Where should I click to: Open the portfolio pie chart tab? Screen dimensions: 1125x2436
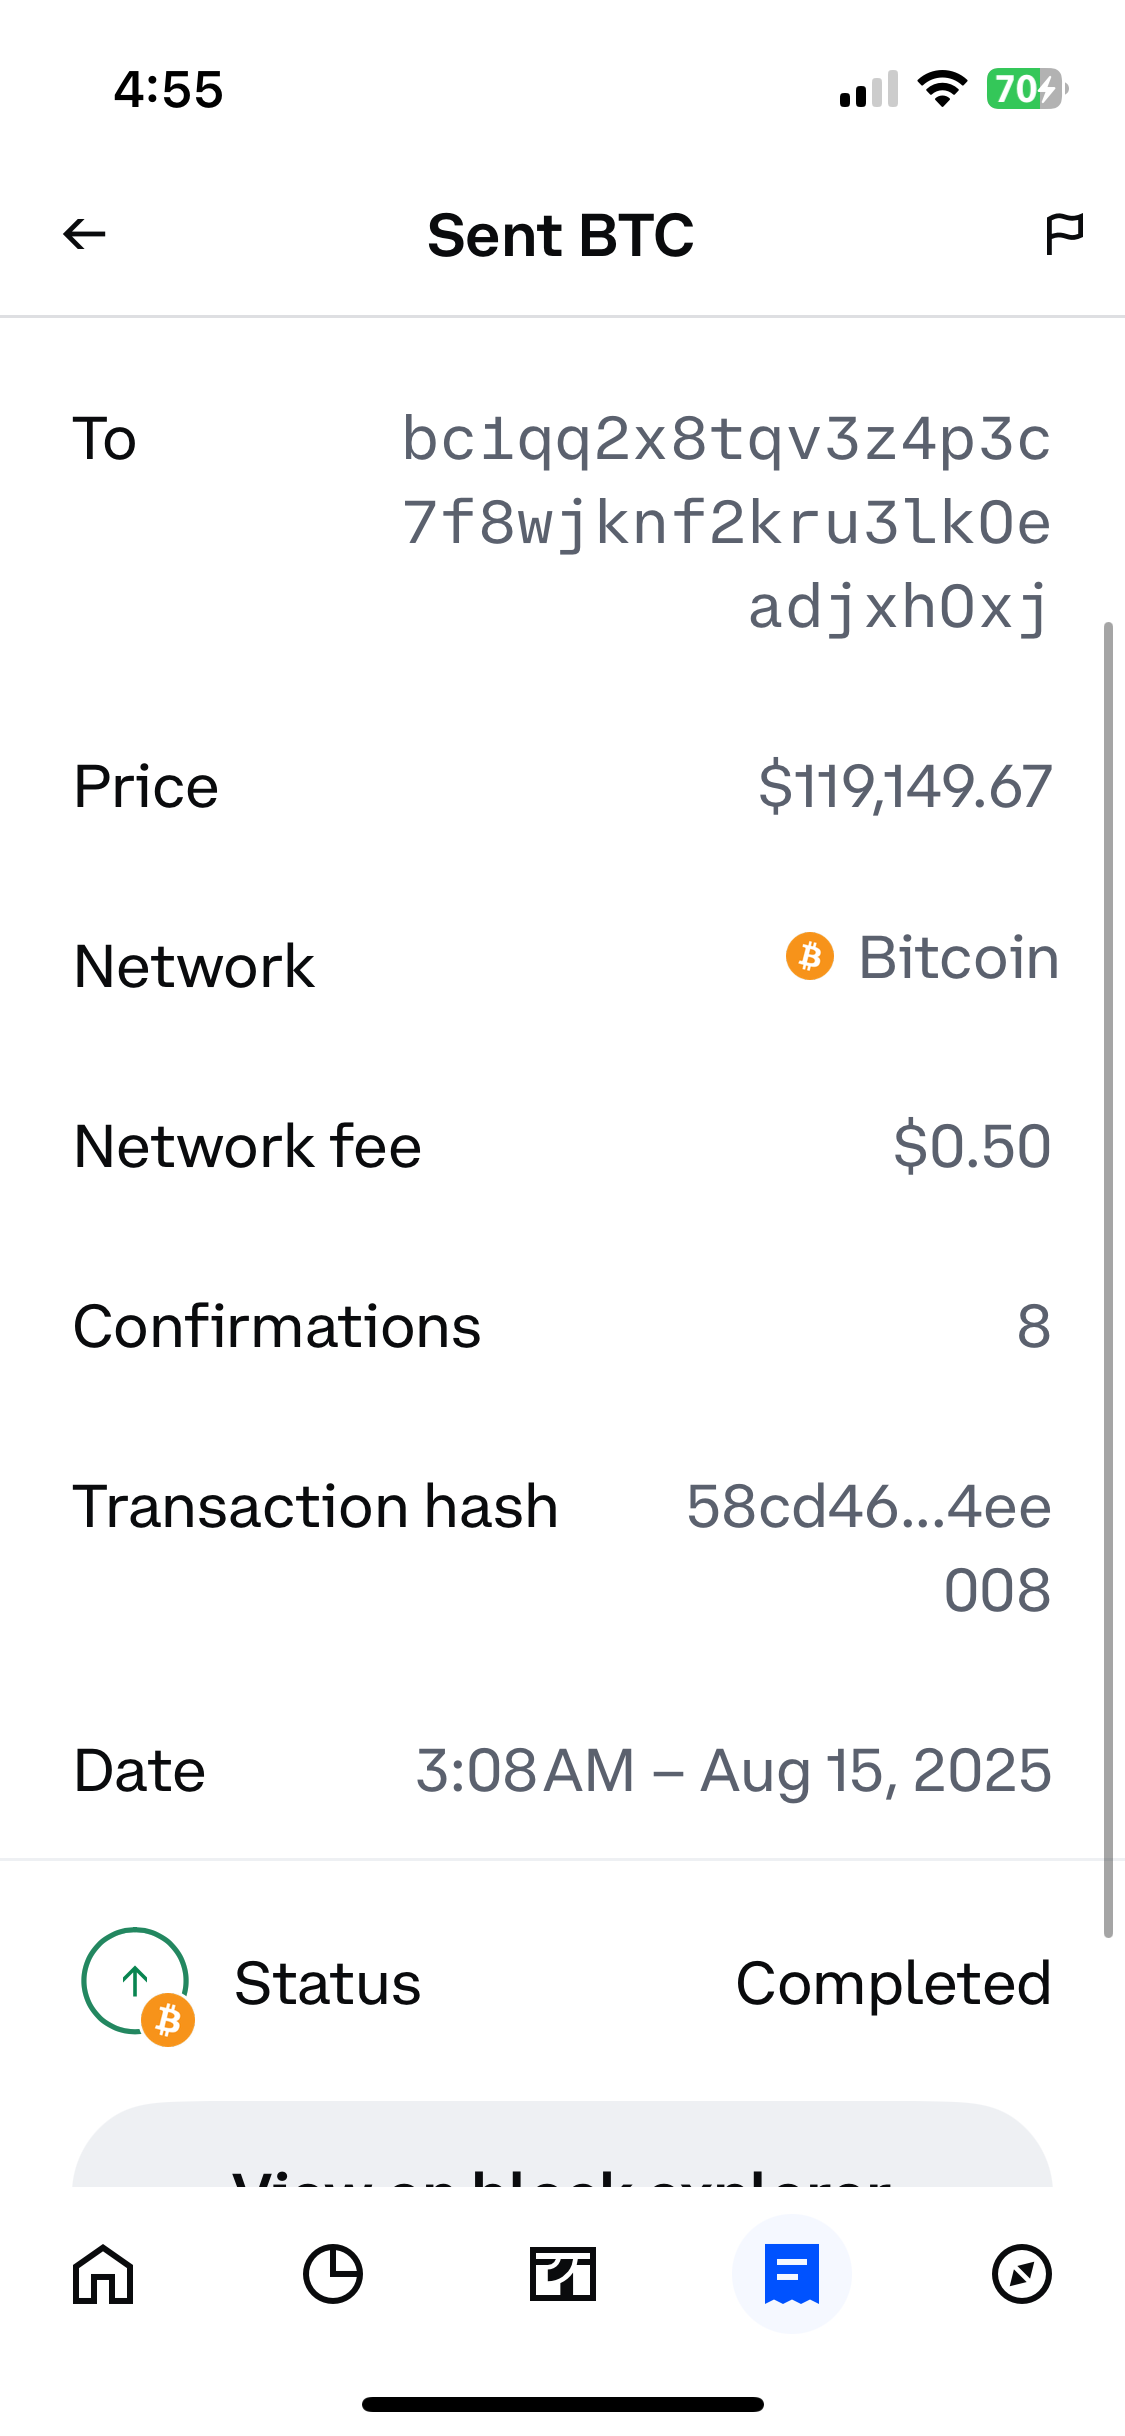coord(332,2274)
